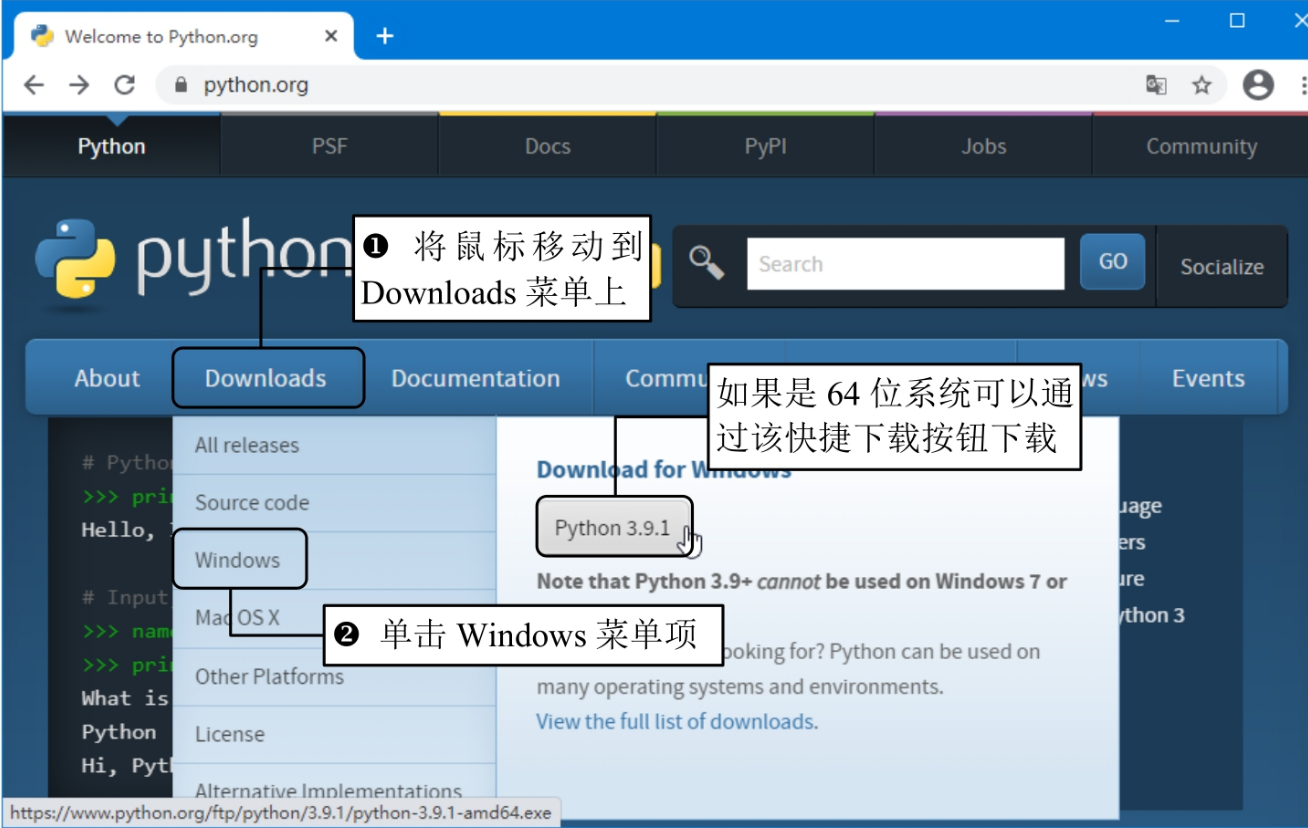
Task: Open View the full list of downloads
Action: click(677, 721)
